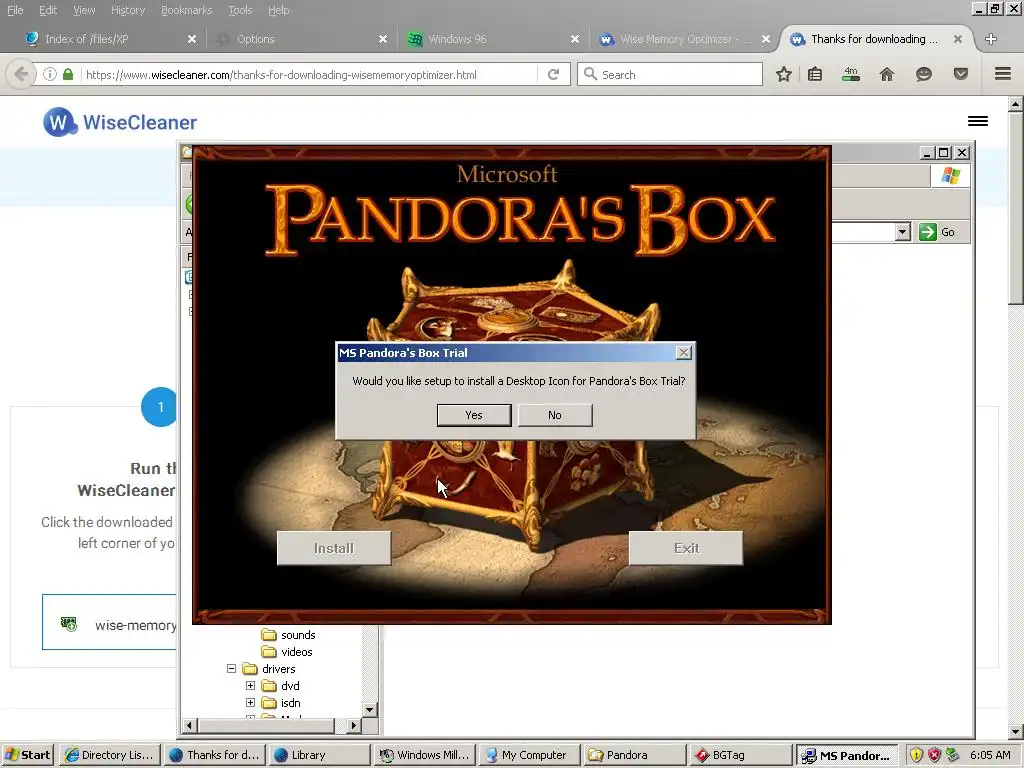Open the downloads icon showing 4m
This screenshot has height=768, width=1024.
coord(851,74)
